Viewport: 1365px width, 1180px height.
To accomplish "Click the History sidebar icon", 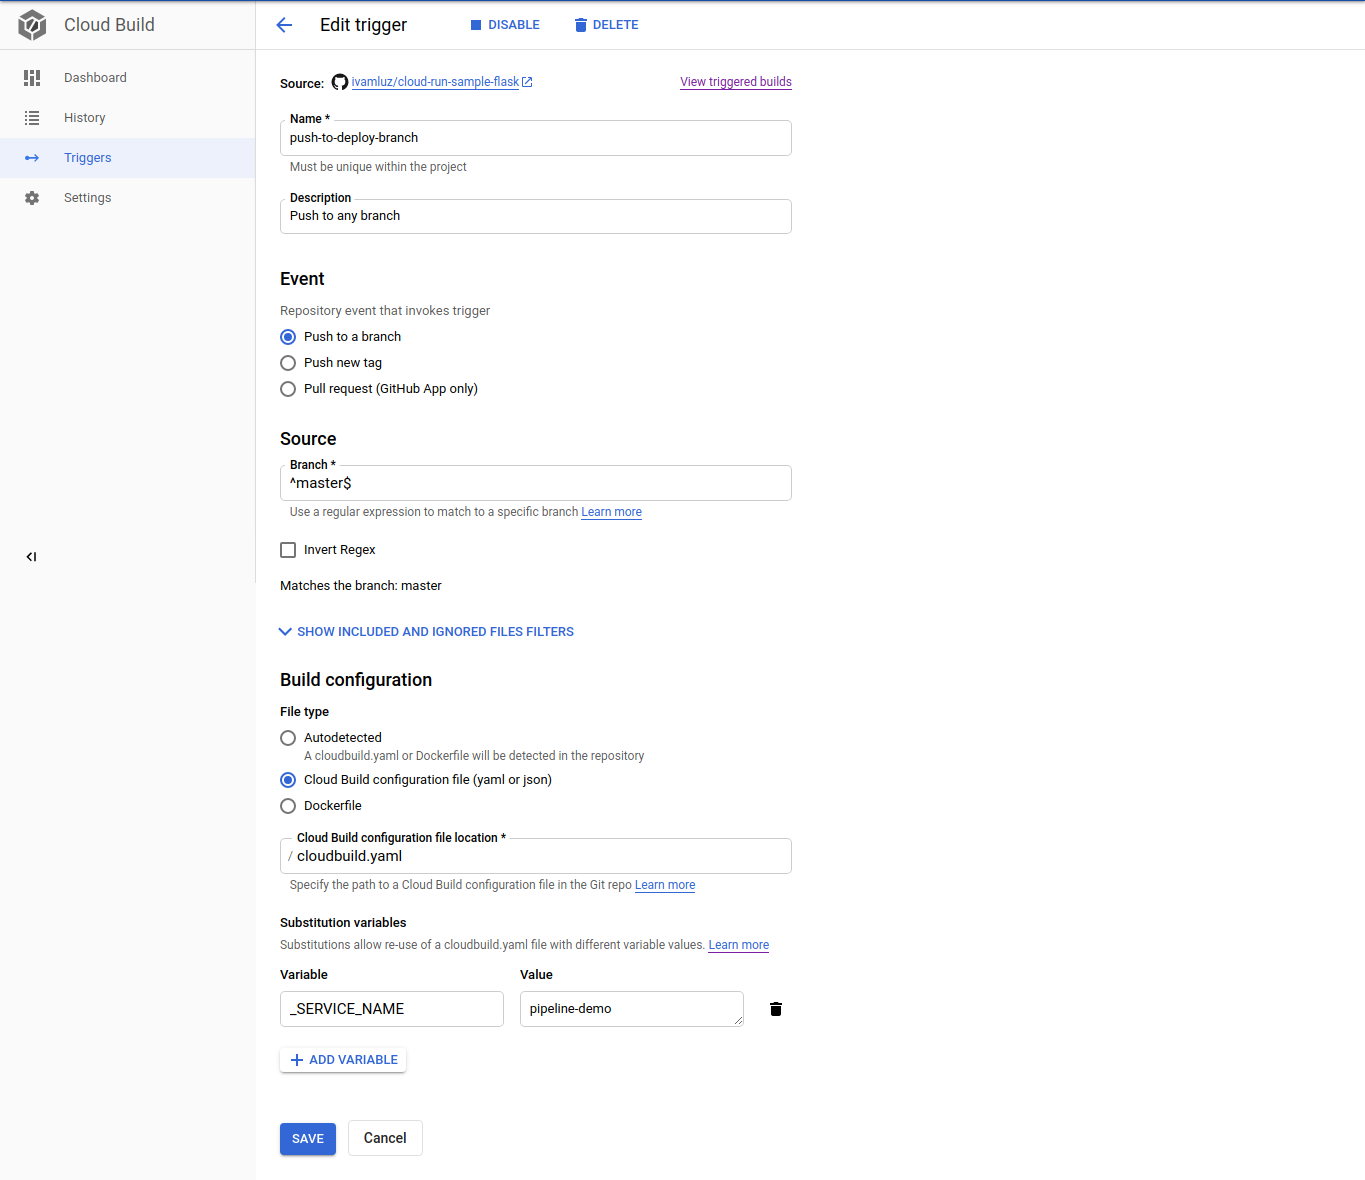I will [32, 117].
